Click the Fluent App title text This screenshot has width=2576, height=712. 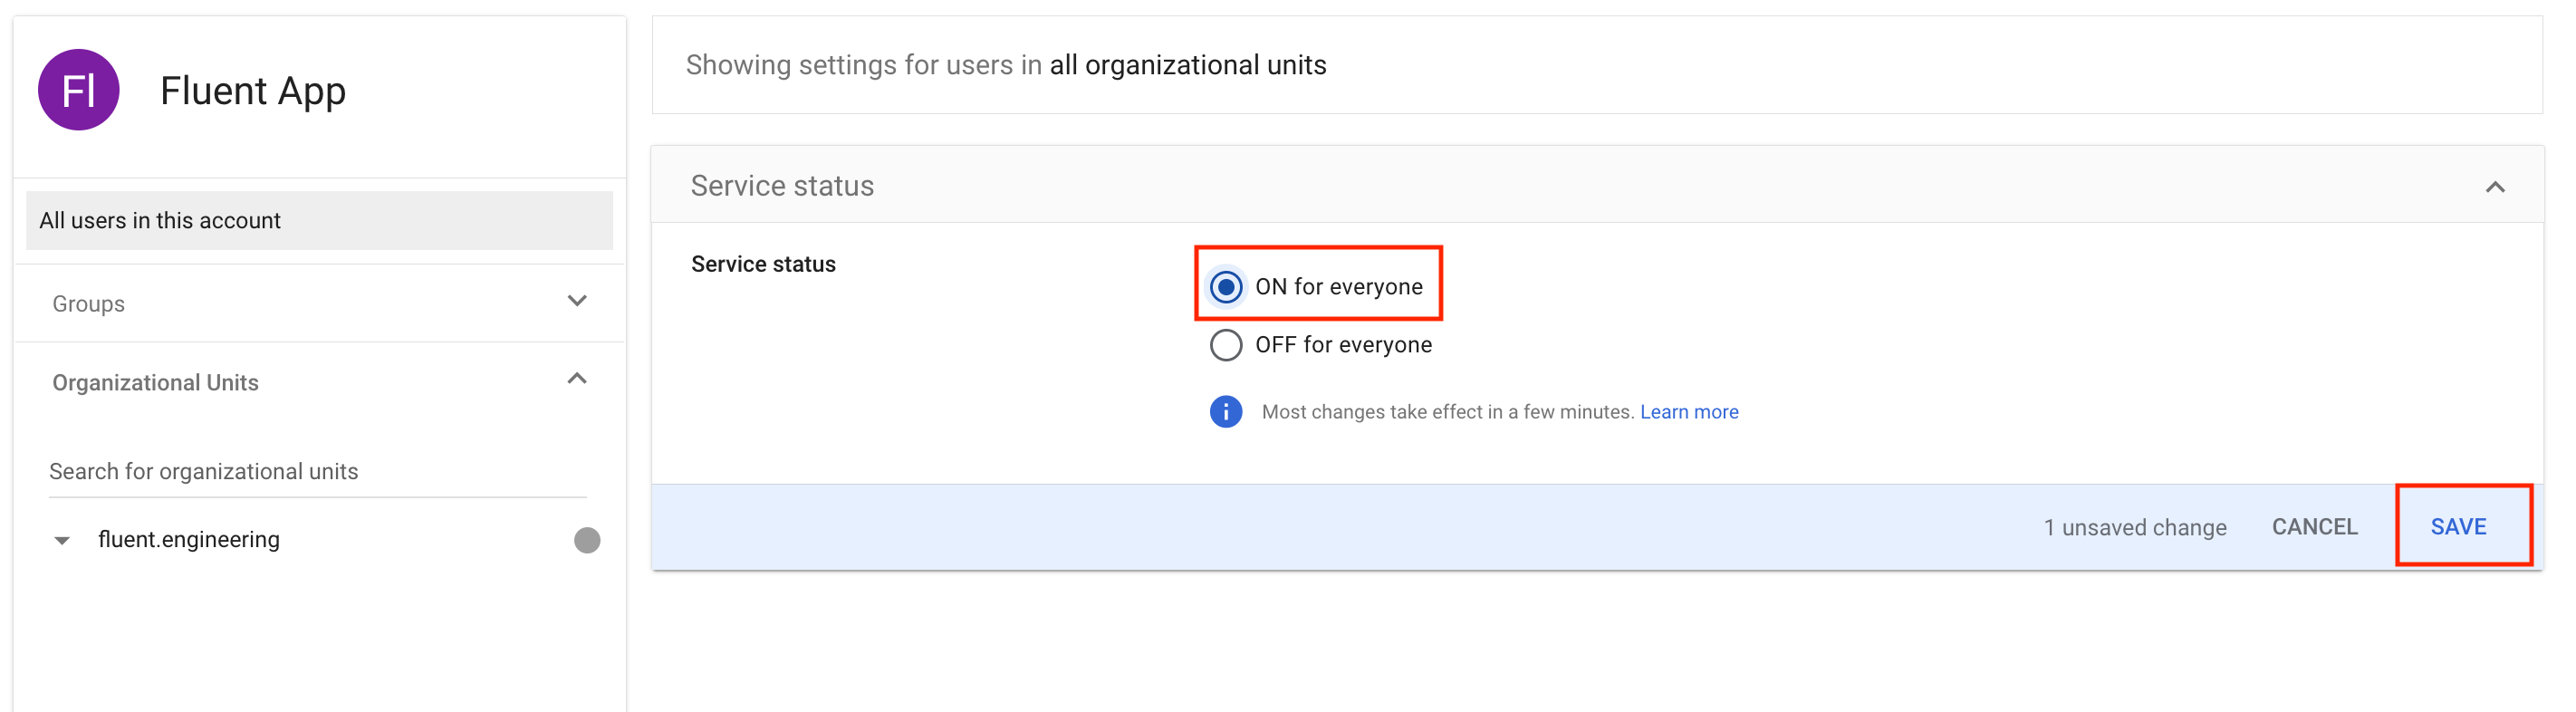pos(253,91)
